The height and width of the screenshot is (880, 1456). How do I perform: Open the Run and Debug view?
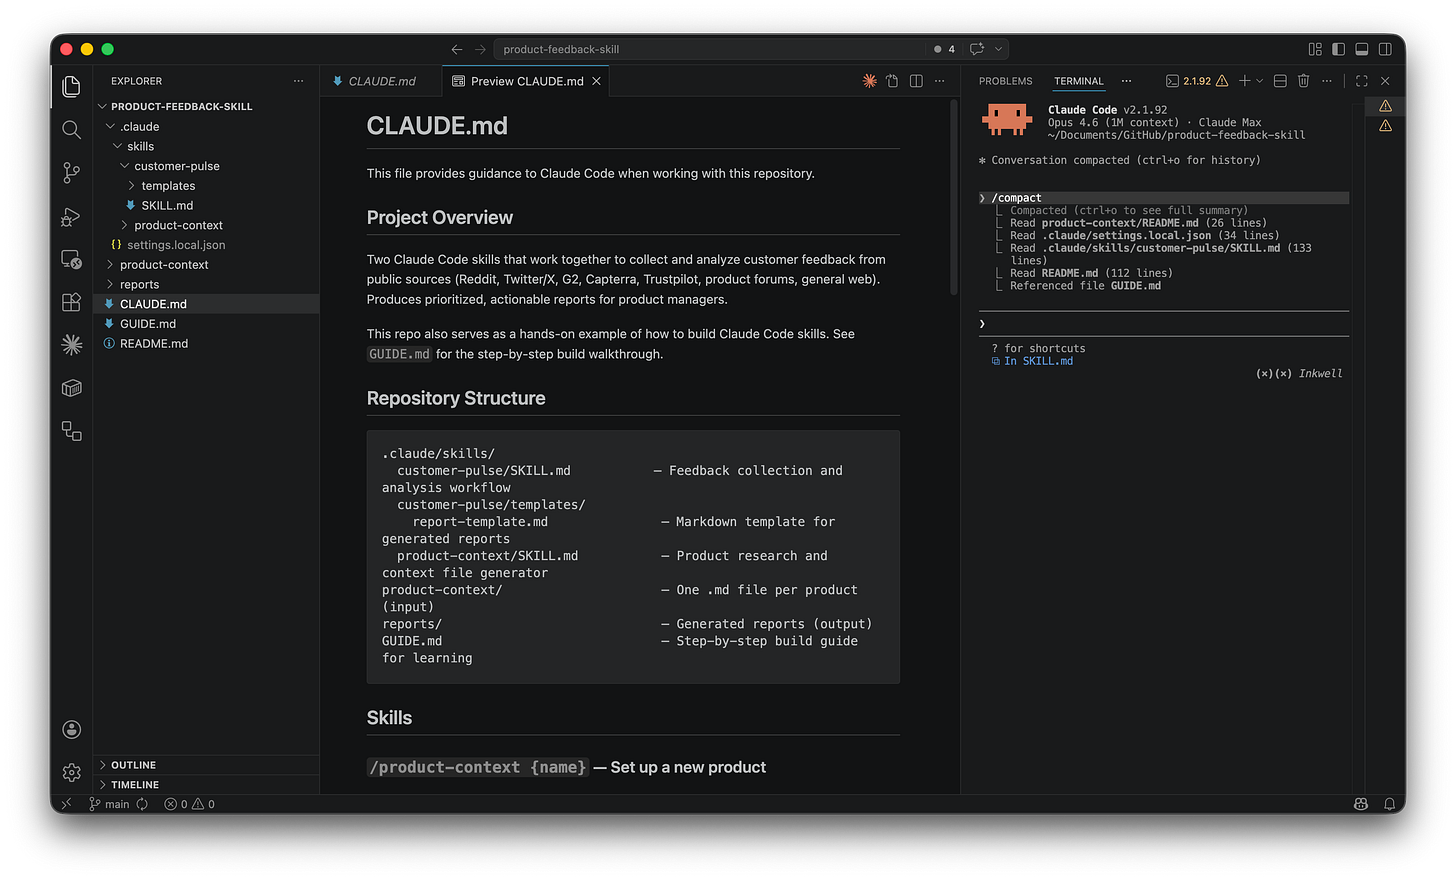(x=71, y=216)
